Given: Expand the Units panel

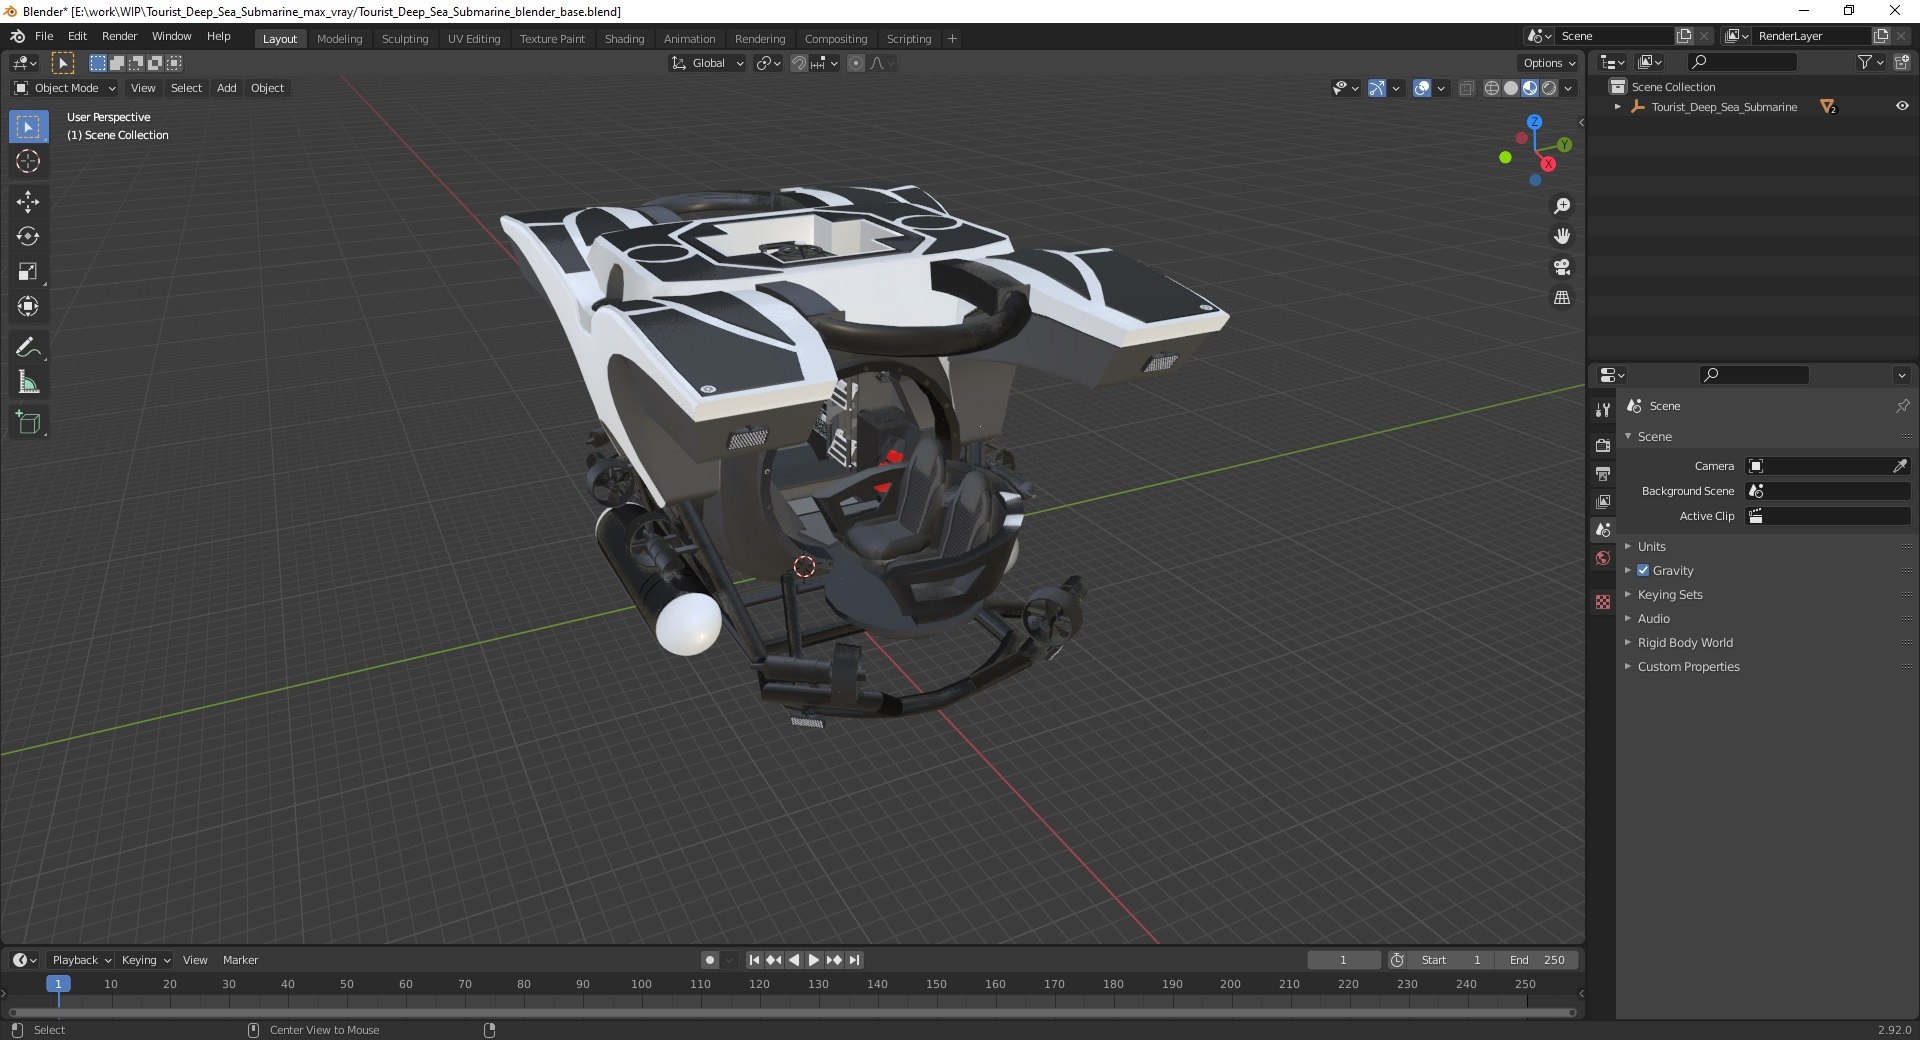Looking at the screenshot, I should pos(1651,546).
